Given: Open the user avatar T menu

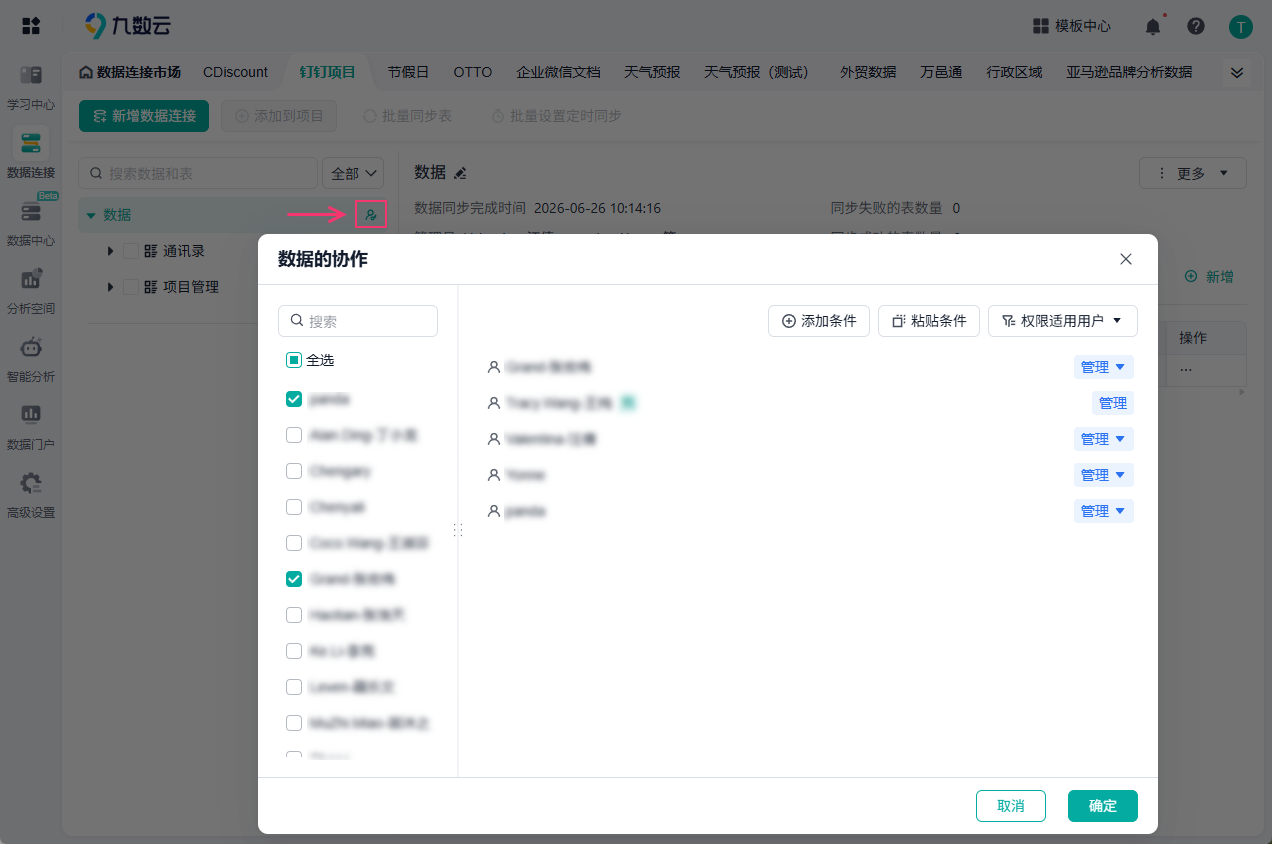Looking at the screenshot, I should (x=1241, y=27).
